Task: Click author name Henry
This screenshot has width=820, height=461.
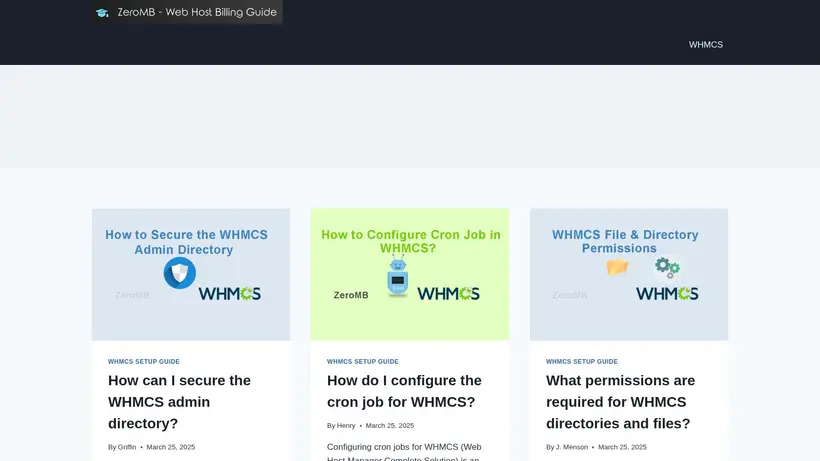Action: (346, 426)
